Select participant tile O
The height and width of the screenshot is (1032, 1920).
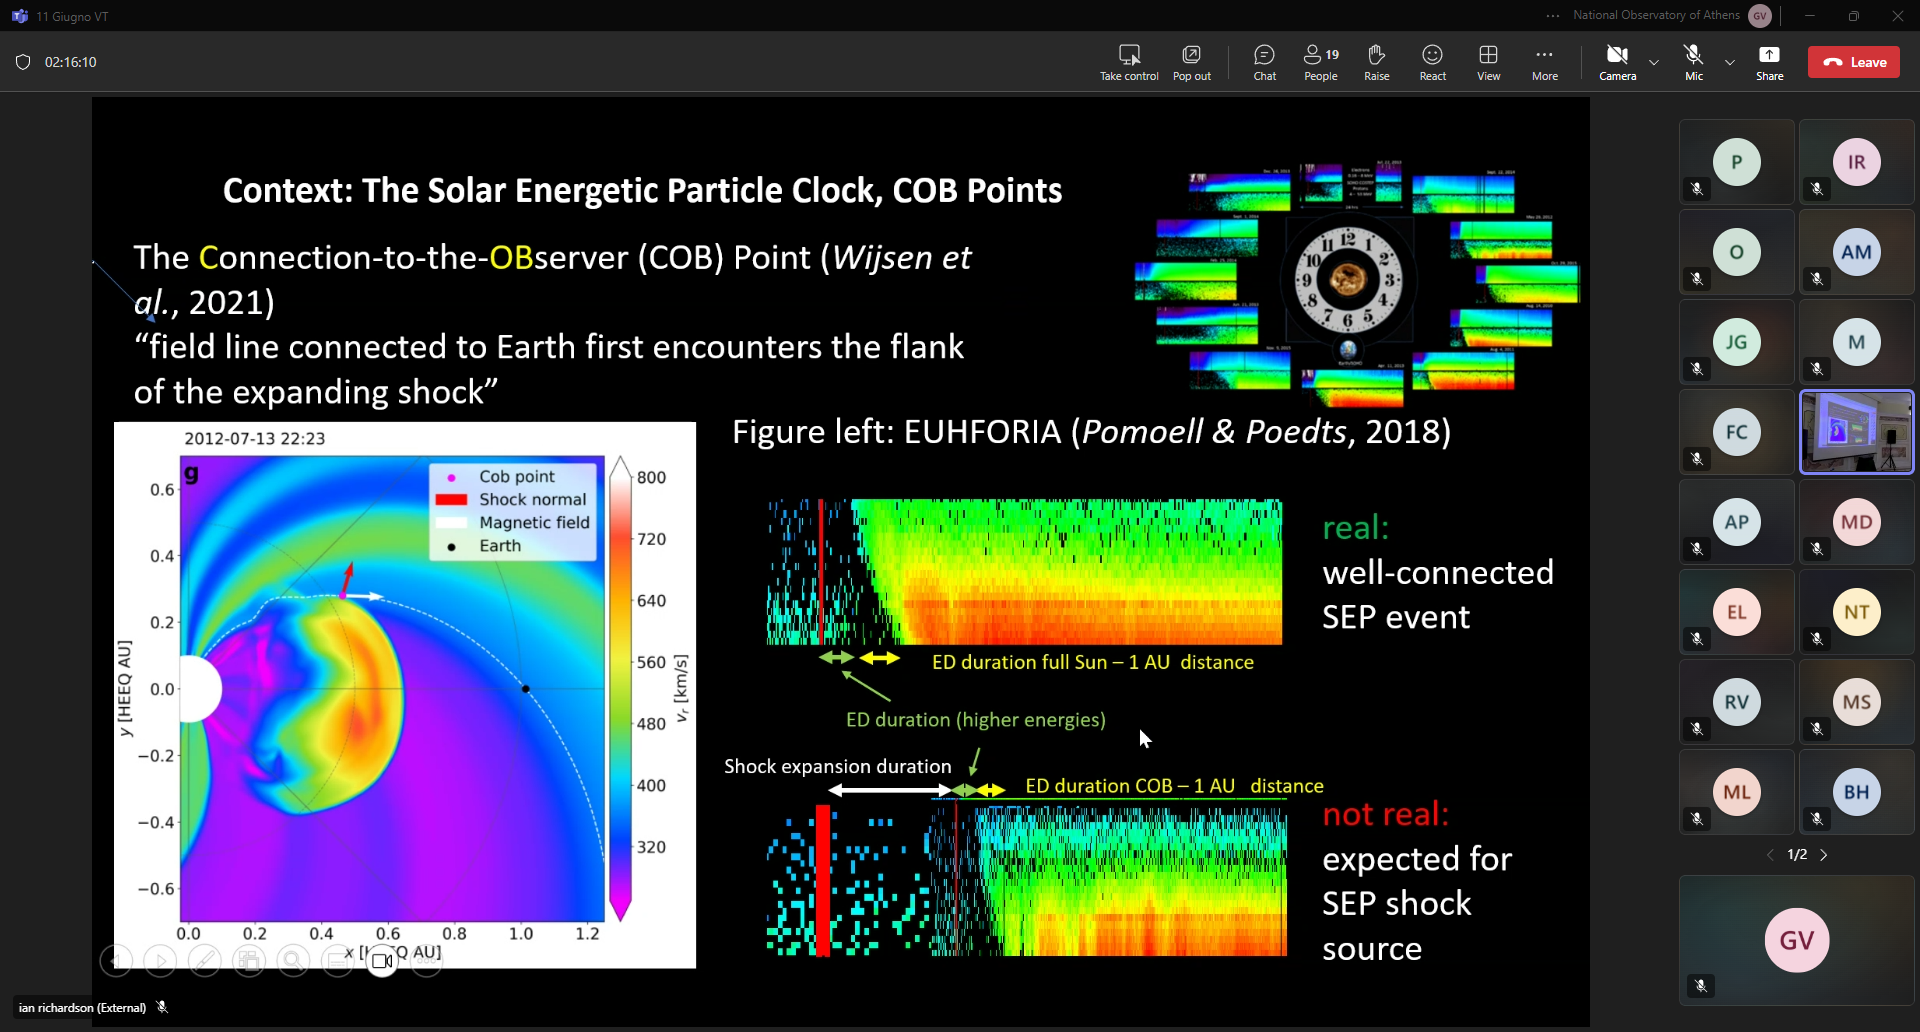click(1737, 252)
